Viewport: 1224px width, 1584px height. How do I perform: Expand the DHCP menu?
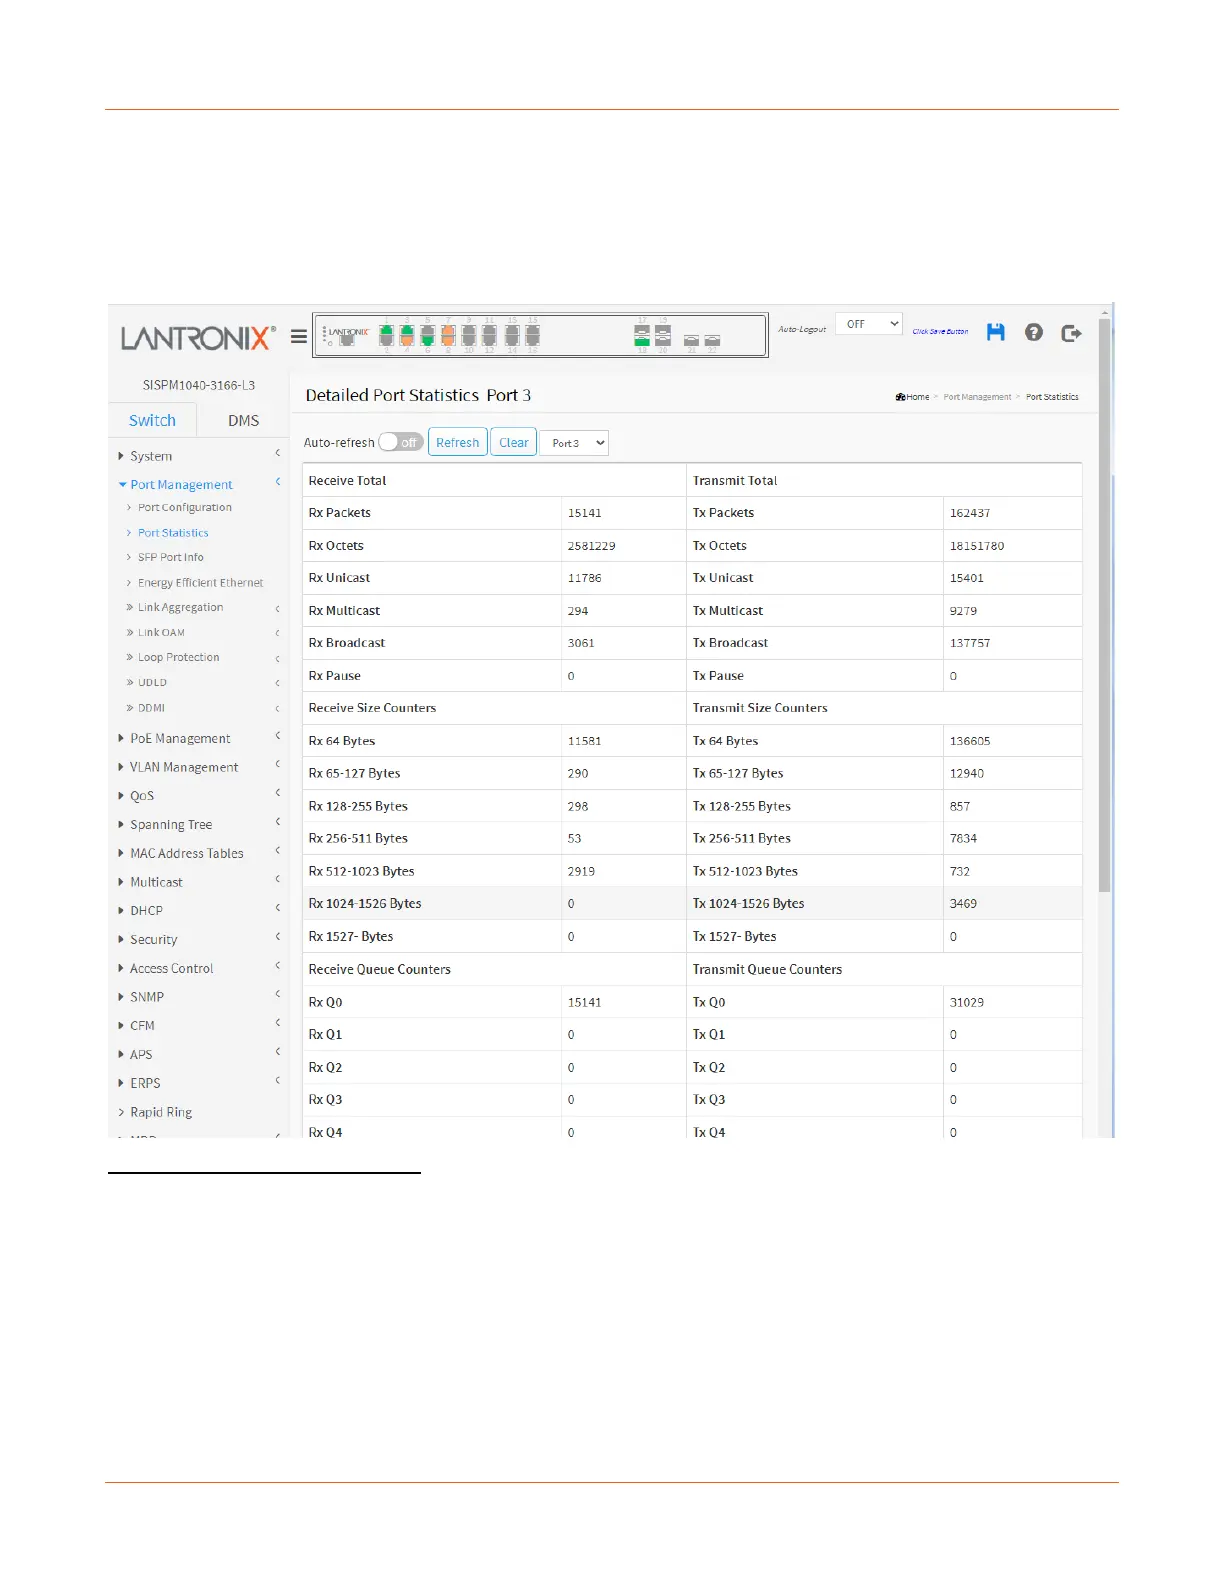pyautogui.click(x=146, y=911)
